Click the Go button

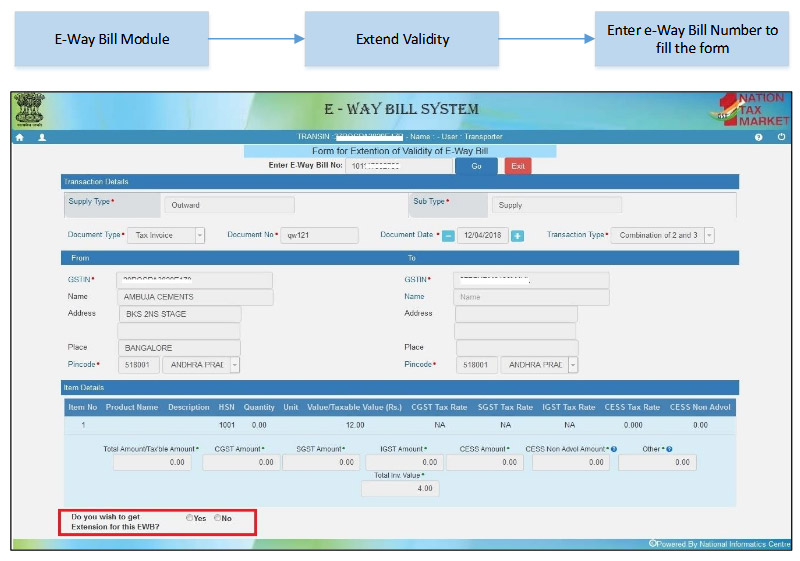[x=476, y=166]
